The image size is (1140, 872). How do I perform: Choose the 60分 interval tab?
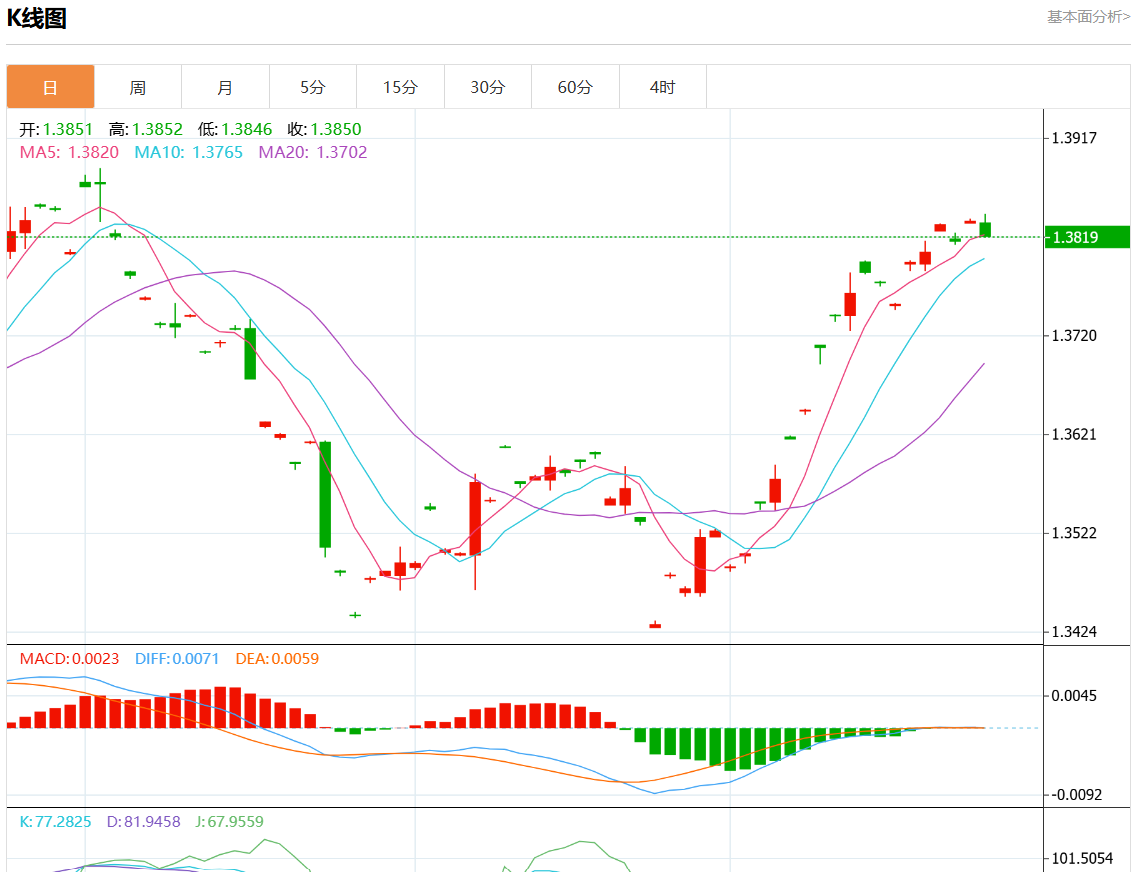click(575, 87)
